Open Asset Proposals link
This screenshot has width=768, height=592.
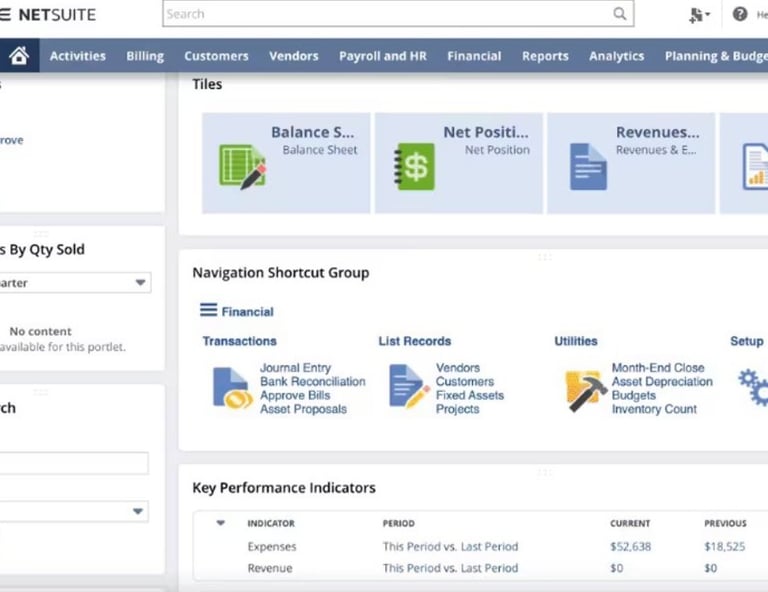[x=303, y=409]
